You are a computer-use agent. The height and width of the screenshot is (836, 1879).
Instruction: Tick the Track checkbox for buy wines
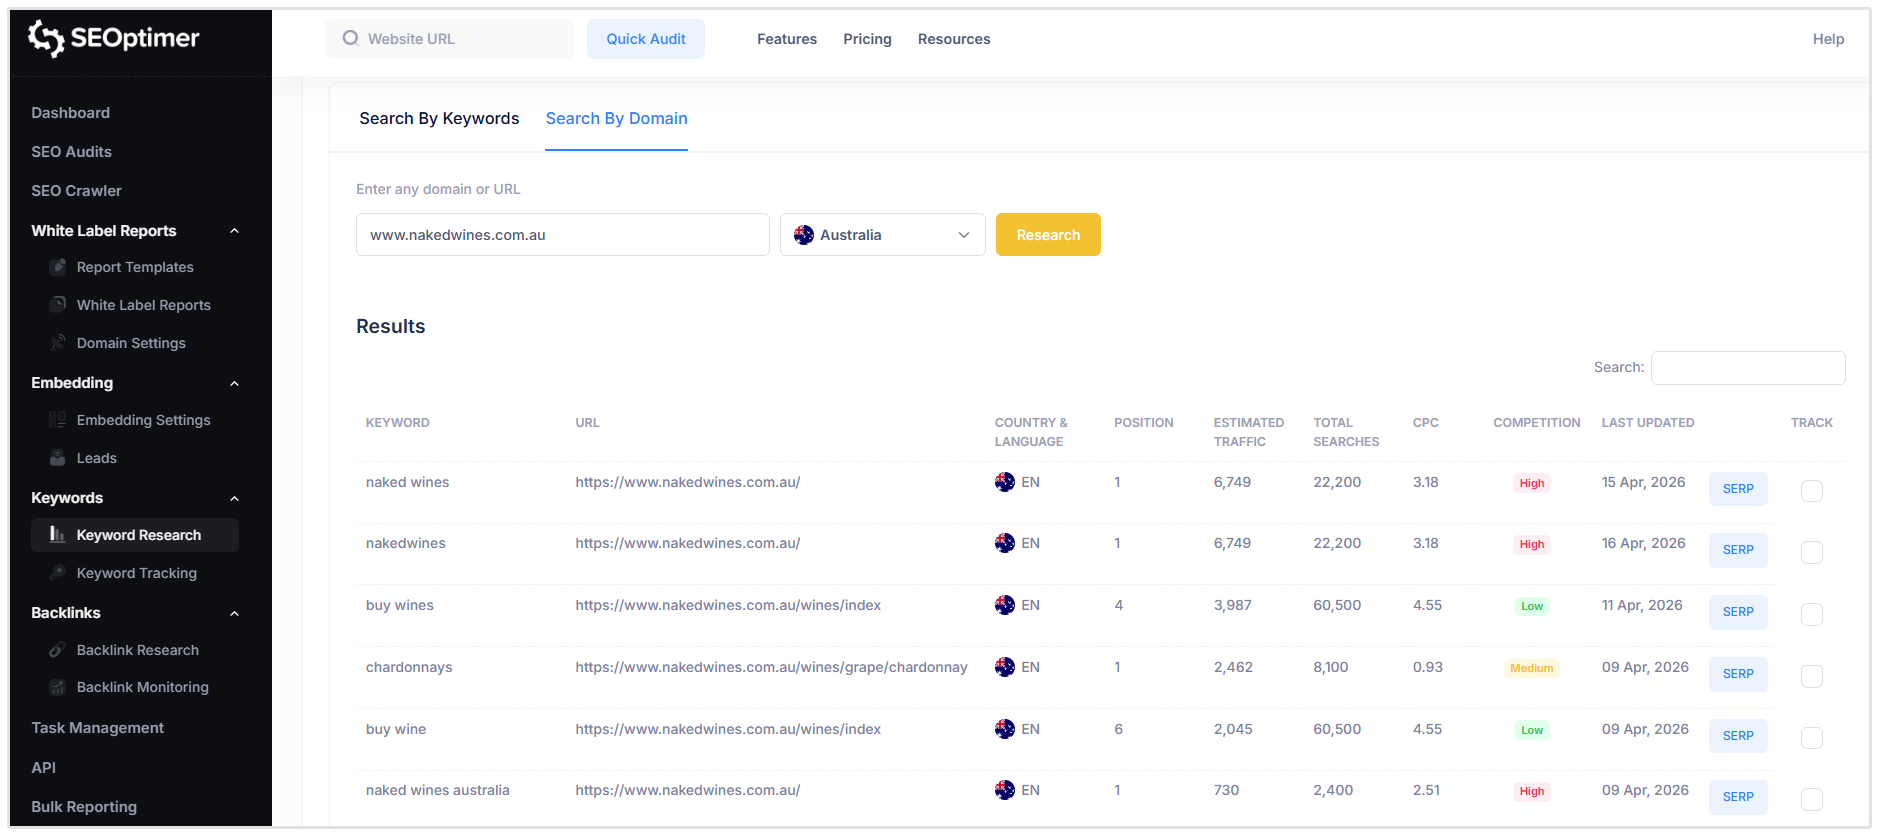point(1812,614)
